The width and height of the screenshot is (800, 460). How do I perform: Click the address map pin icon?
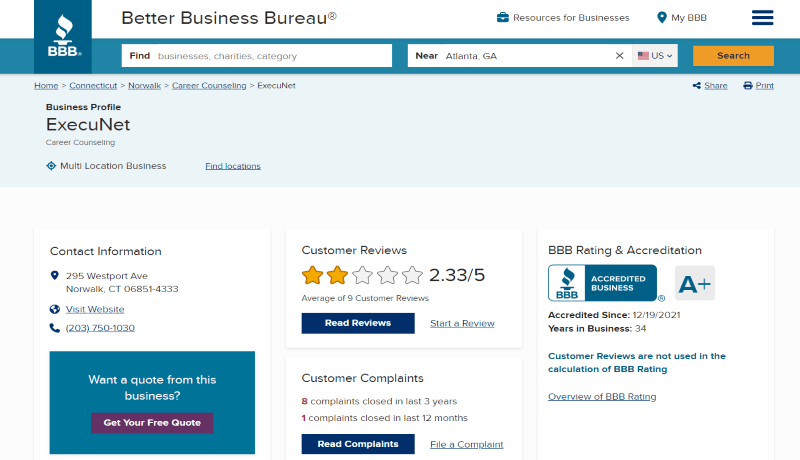[x=55, y=275]
